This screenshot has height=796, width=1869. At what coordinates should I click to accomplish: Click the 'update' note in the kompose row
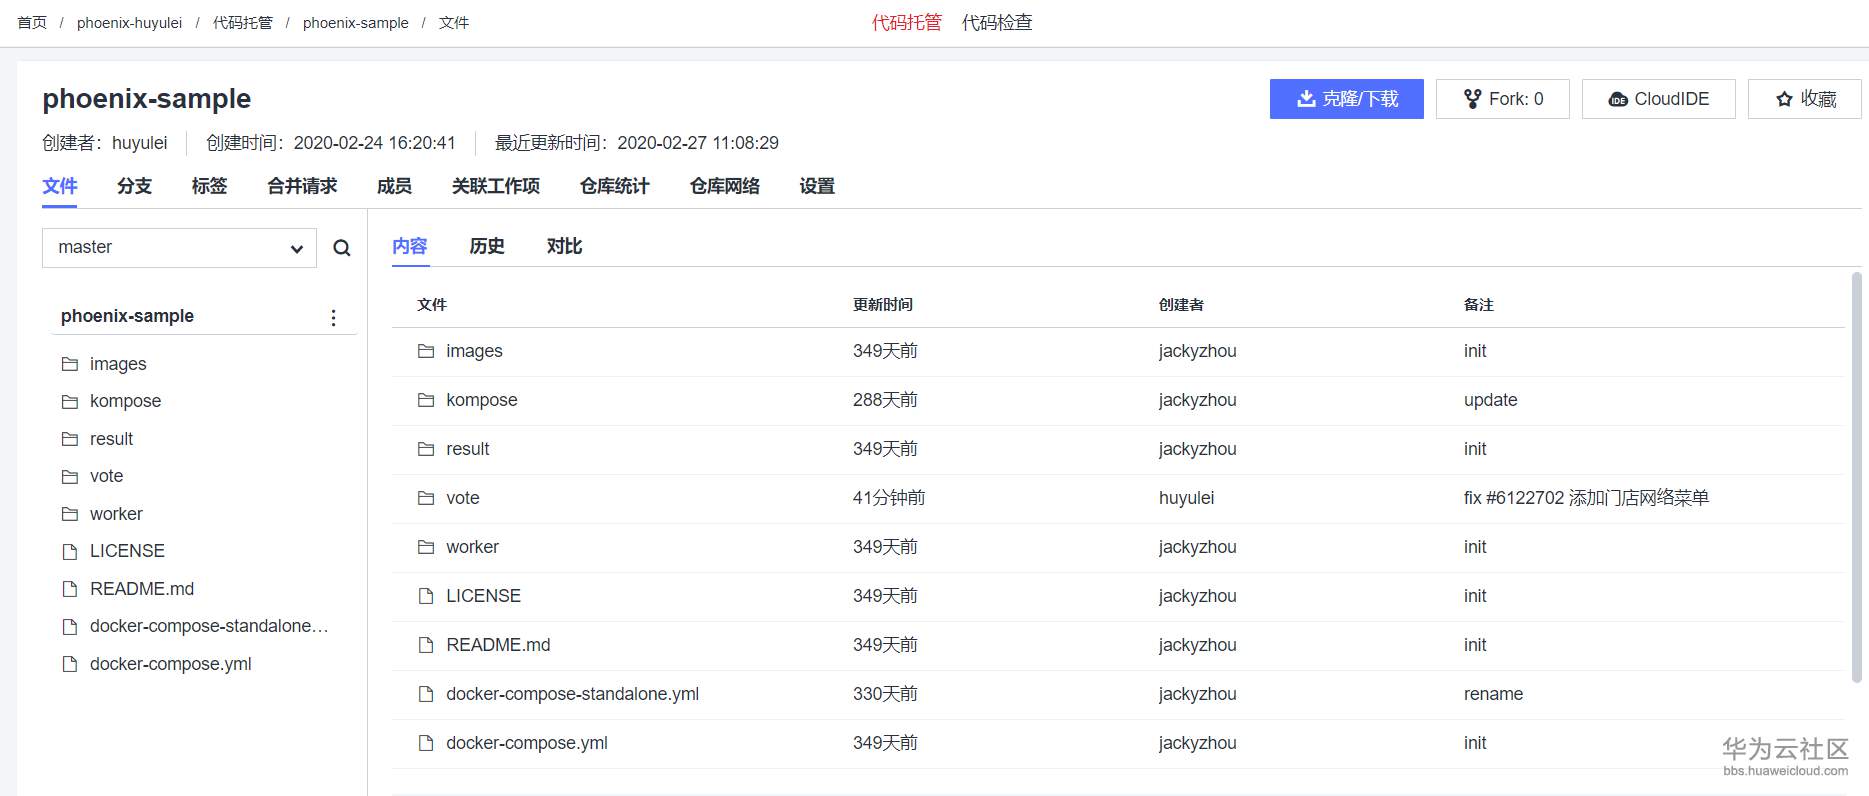point(1491,400)
